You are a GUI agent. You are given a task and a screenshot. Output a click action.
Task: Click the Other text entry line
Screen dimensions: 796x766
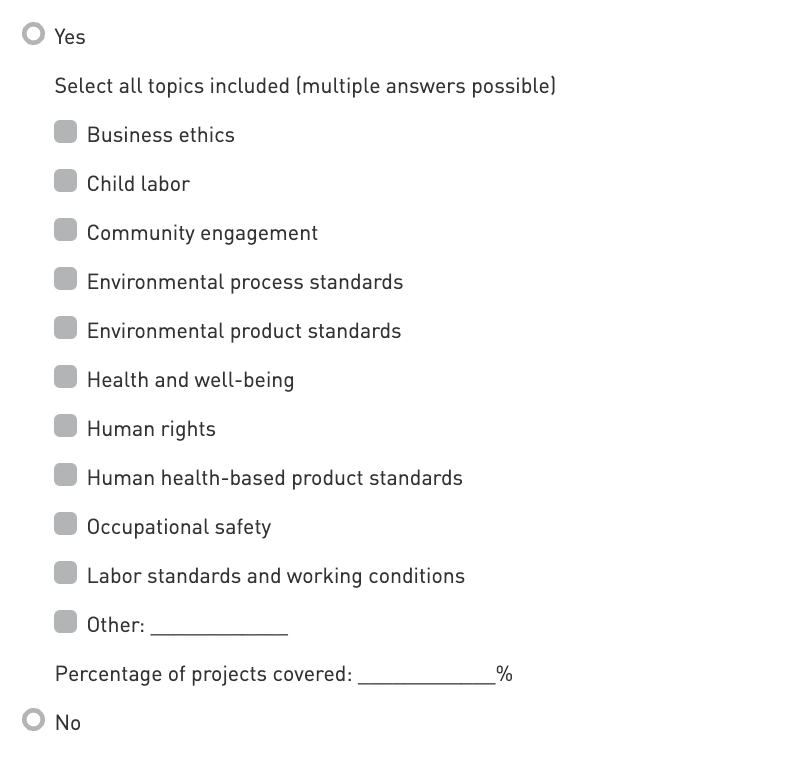click(x=219, y=627)
